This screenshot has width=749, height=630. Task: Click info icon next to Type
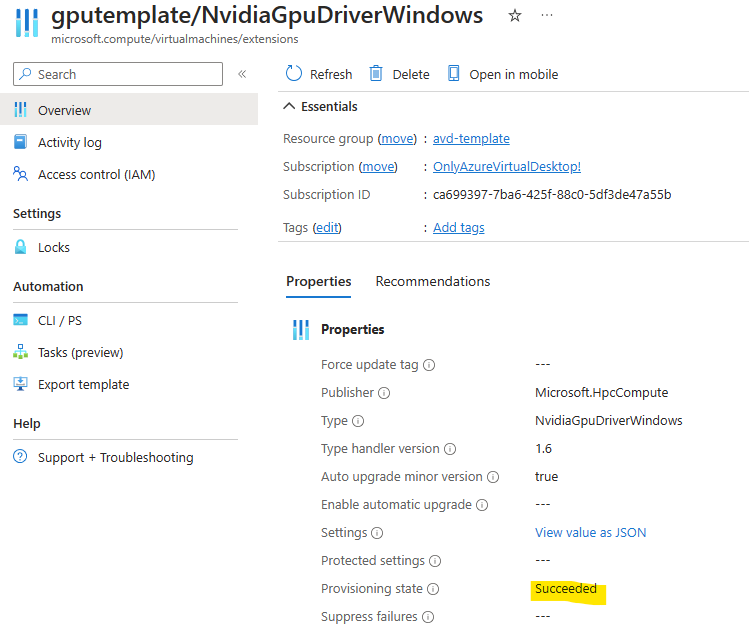(x=358, y=421)
